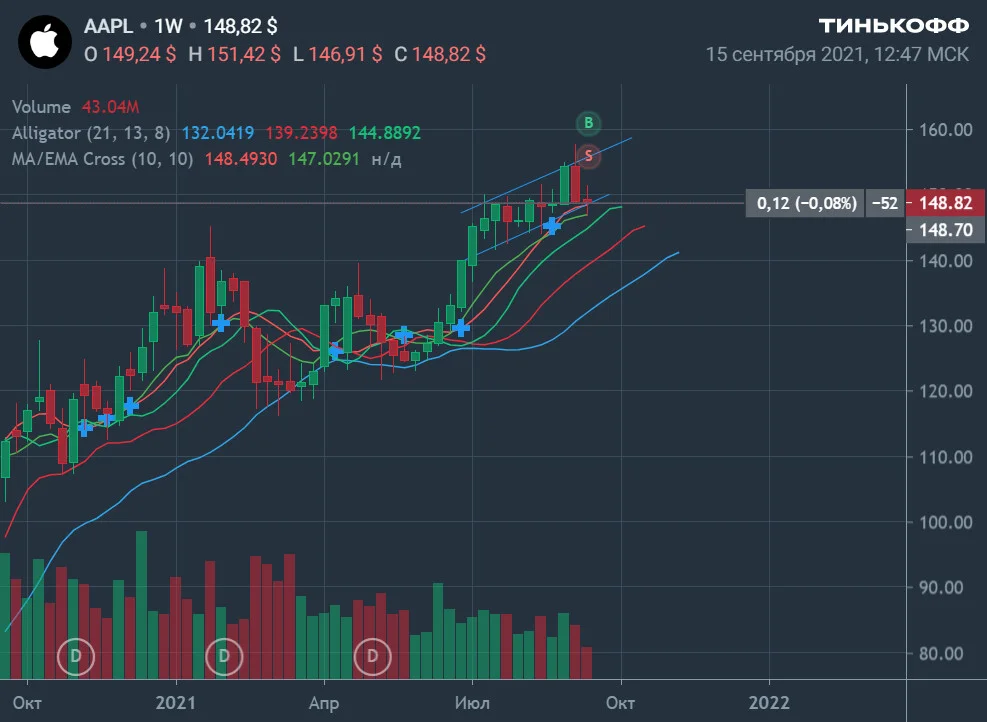The width and height of the screenshot is (987, 722).
Task: Click the EMA value 147.0291
Action: (324, 159)
